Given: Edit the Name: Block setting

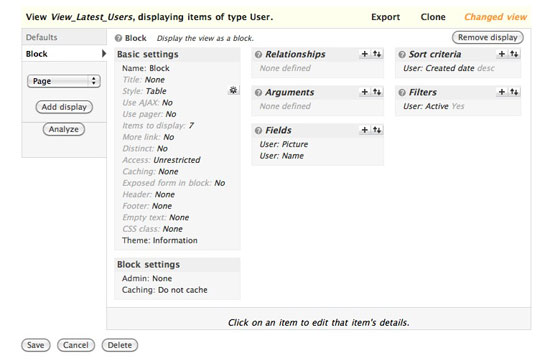Looking at the screenshot, I should pos(146,68).
